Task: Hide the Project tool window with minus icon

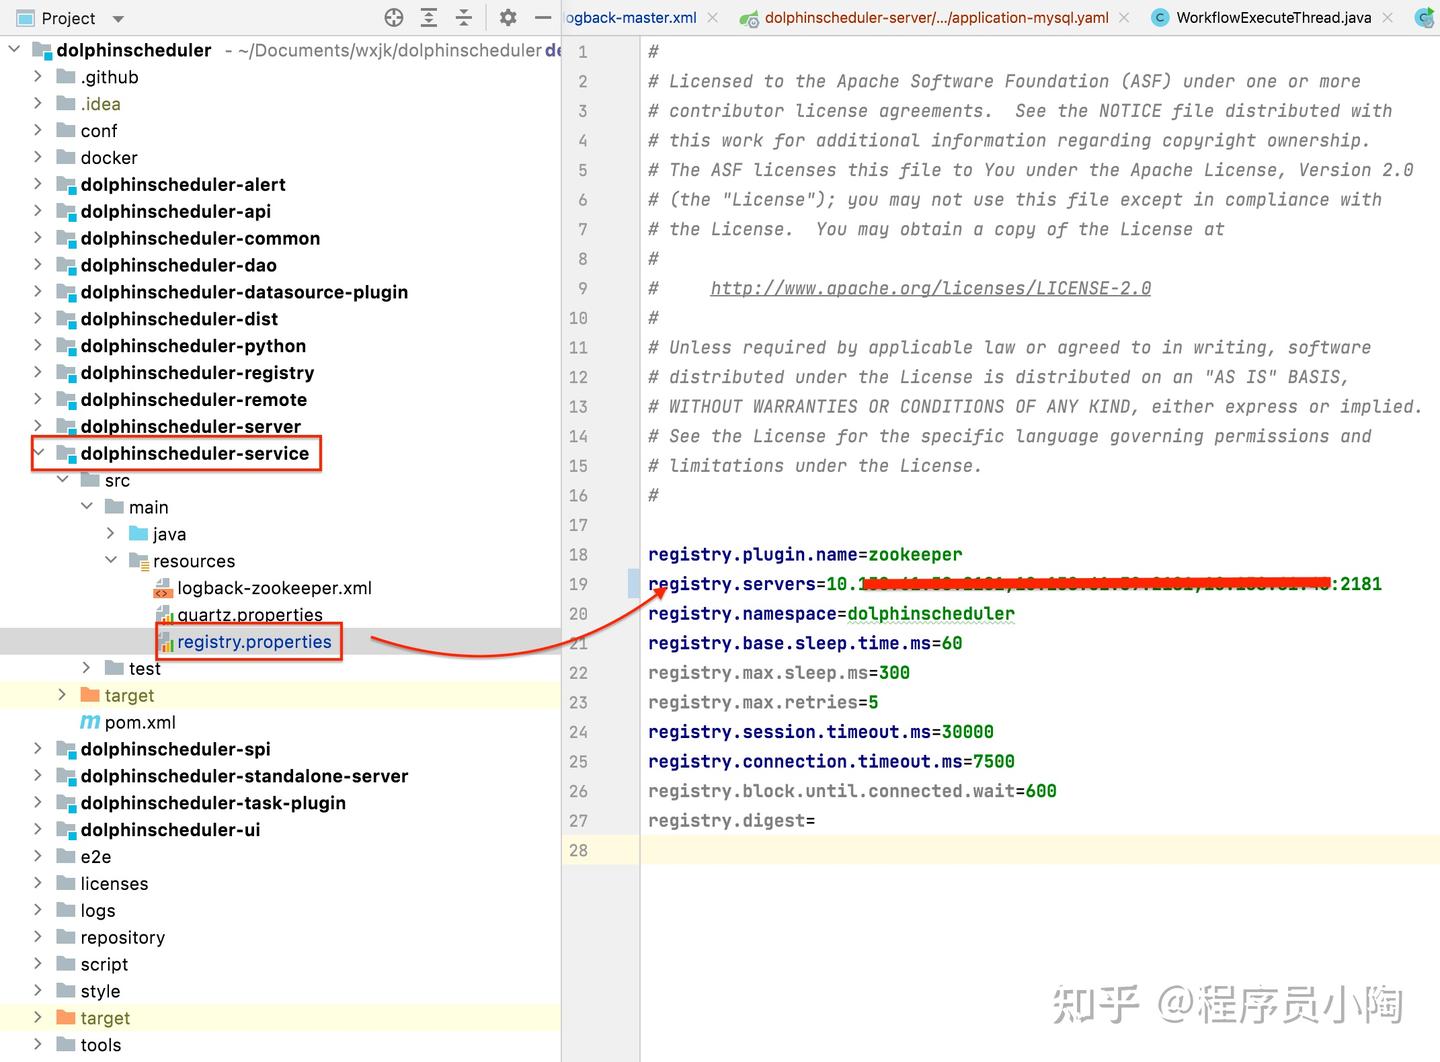Action: [x=543, y=17]
